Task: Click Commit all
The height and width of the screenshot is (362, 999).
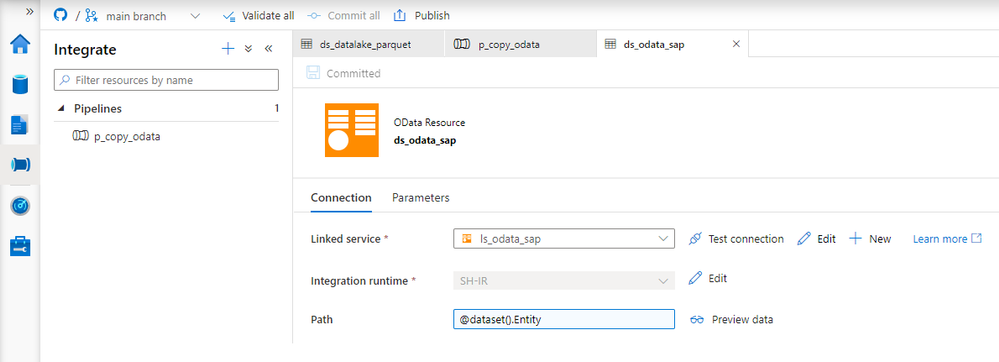Action: pyautogui.click(x=344, y=16)
